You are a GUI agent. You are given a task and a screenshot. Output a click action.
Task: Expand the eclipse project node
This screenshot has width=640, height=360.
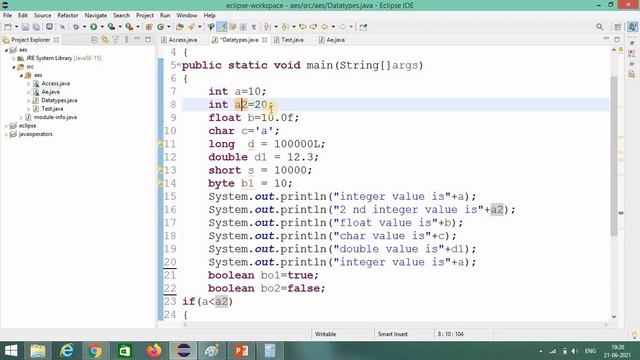[x=6, y=126]
